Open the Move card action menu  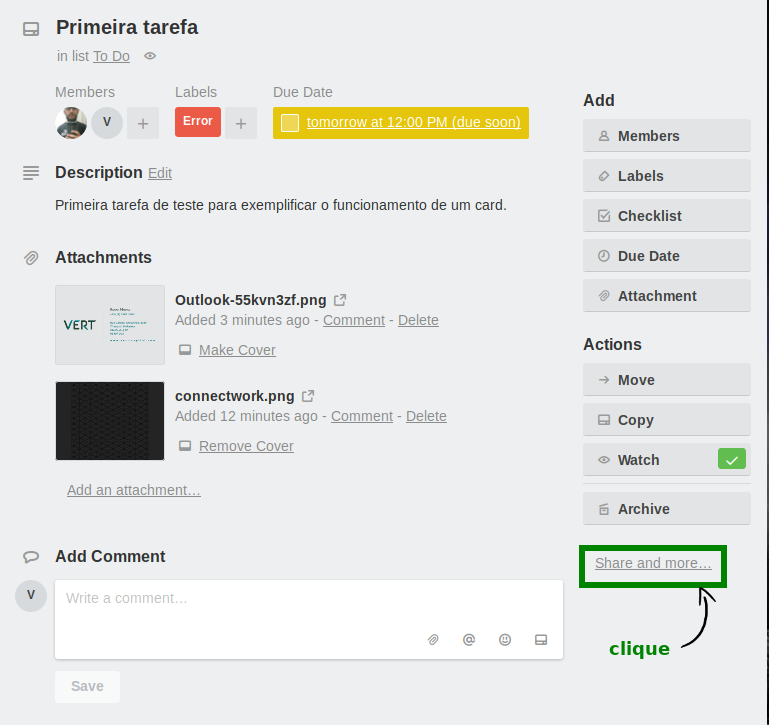666,380
